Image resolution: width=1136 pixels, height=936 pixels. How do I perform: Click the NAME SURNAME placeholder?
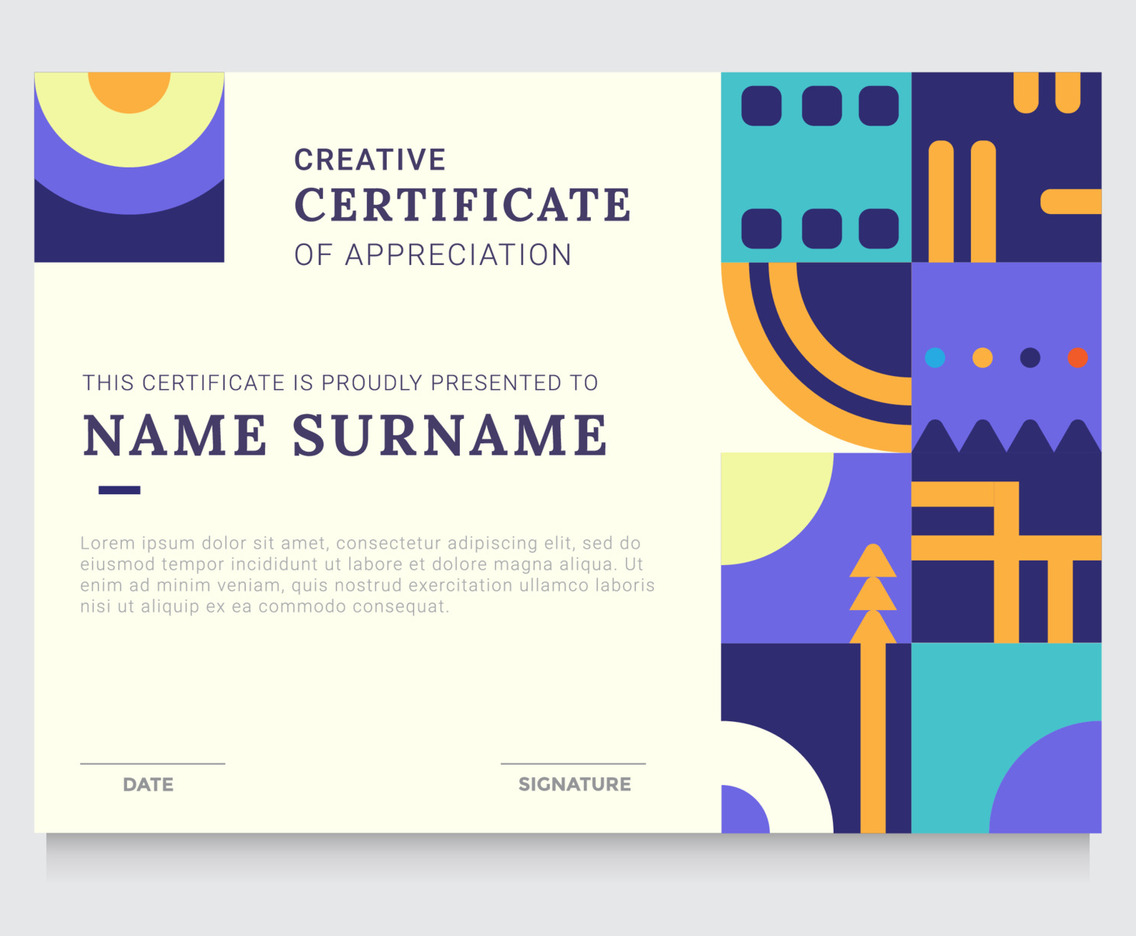(x=345, y=435)
